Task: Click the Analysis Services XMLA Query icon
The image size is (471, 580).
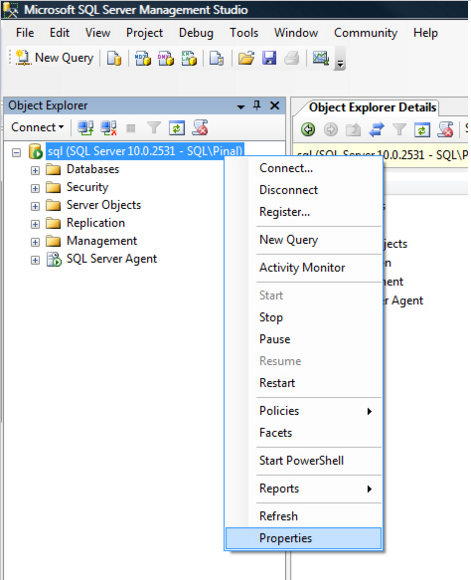Action: [x=189, y=58]
